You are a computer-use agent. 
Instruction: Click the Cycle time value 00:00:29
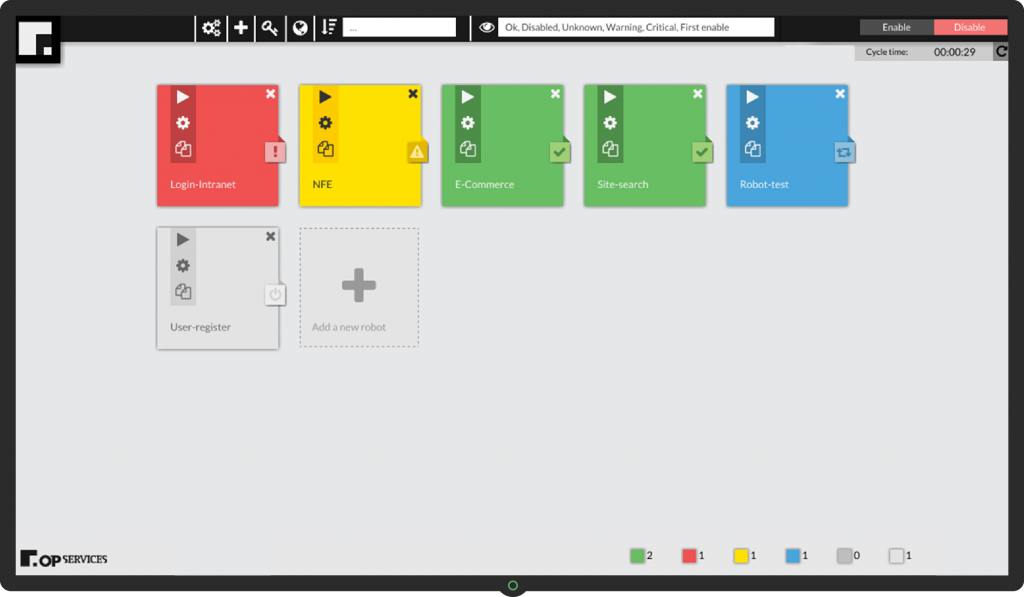954,52
